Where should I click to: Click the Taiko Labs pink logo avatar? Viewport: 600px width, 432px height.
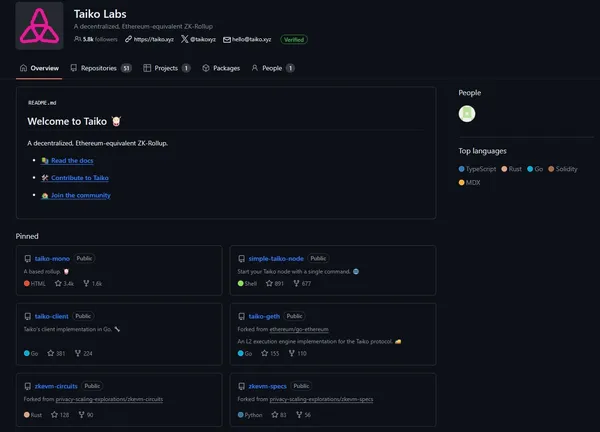pyautogui.click(x=39, y=26)
